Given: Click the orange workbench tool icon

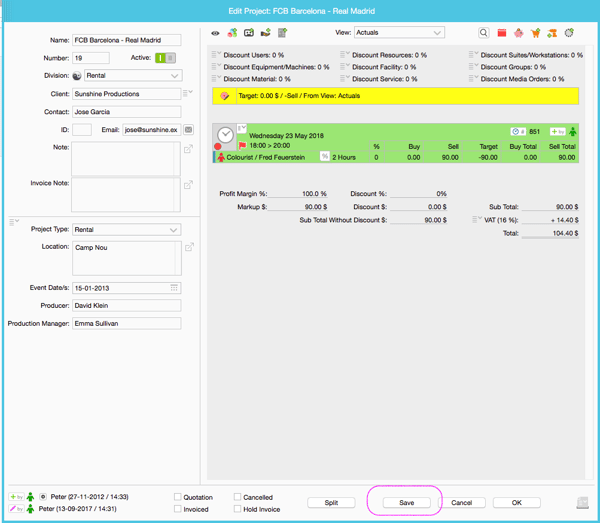Looking at the screenshot, I should [552, 33].
